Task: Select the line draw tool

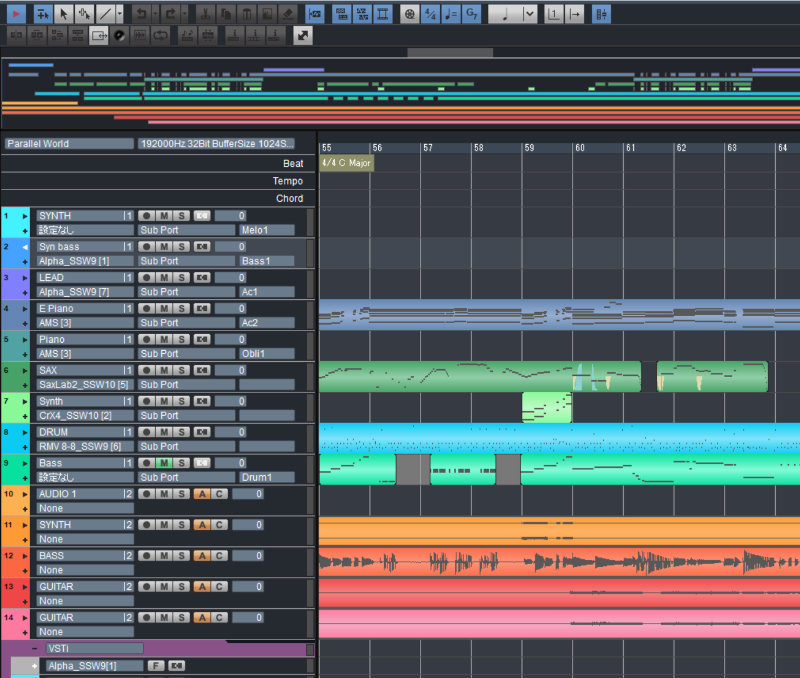Action: coord(105,14)
